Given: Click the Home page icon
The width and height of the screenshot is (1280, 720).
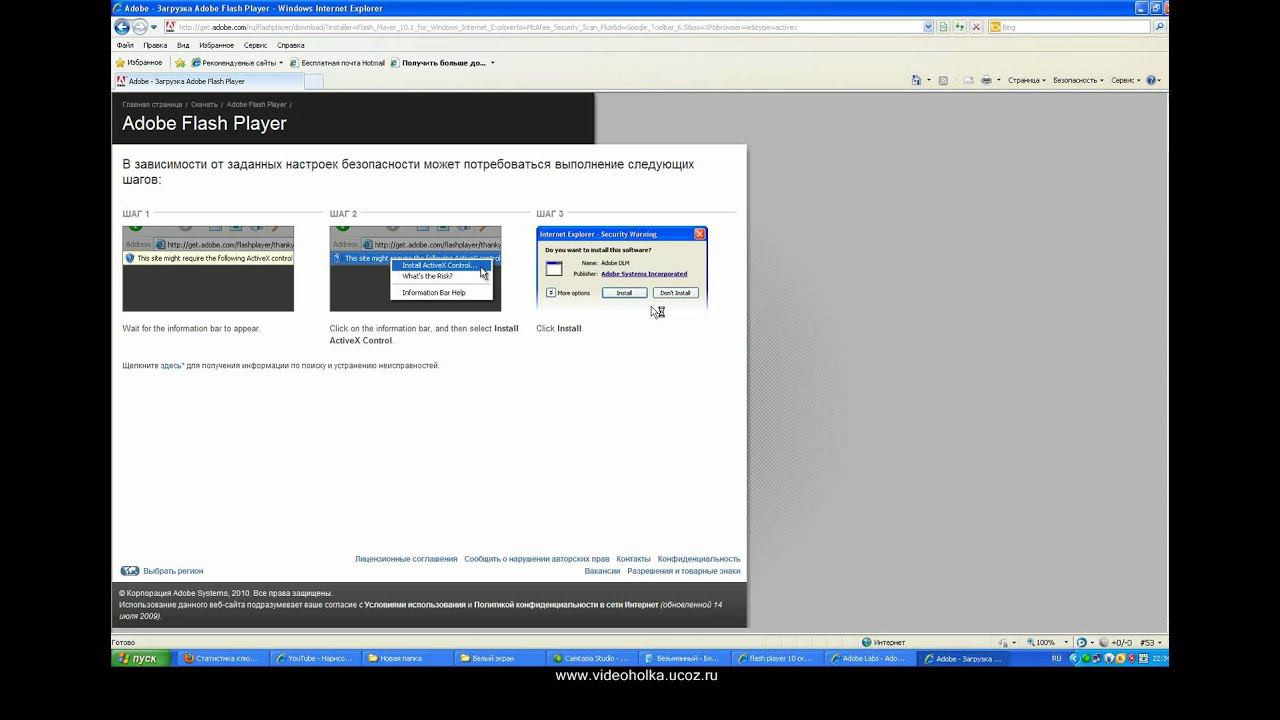Looking at the screenshot, I should [916, 80].
